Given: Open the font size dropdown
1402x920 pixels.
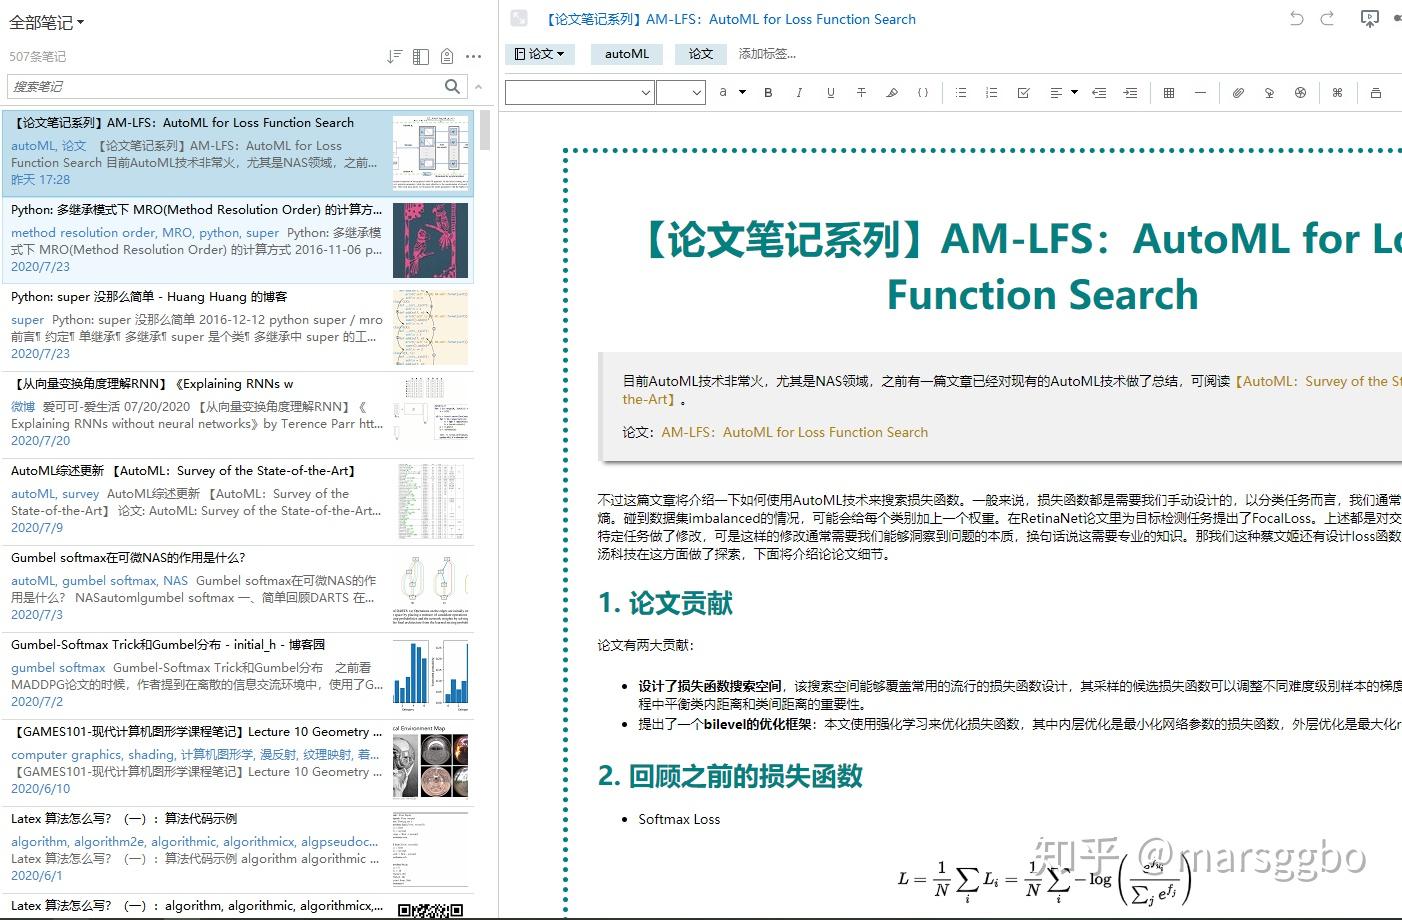Looking at the screenshot, I should click(681, 93).
